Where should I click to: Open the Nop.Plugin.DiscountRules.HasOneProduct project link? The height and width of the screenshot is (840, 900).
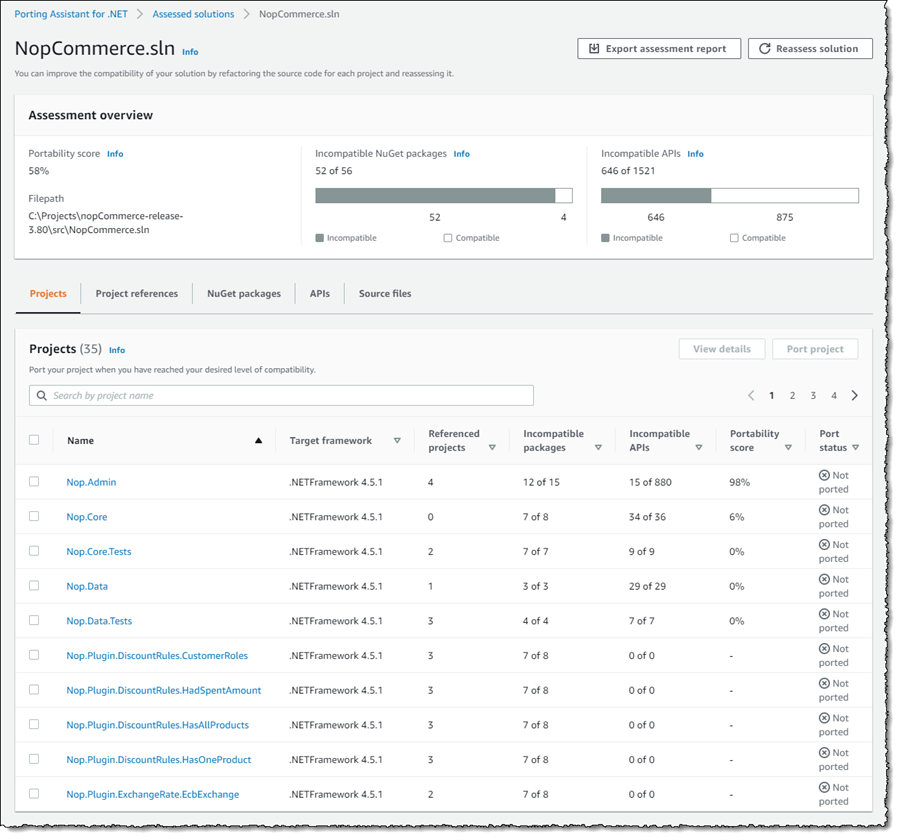158,760
